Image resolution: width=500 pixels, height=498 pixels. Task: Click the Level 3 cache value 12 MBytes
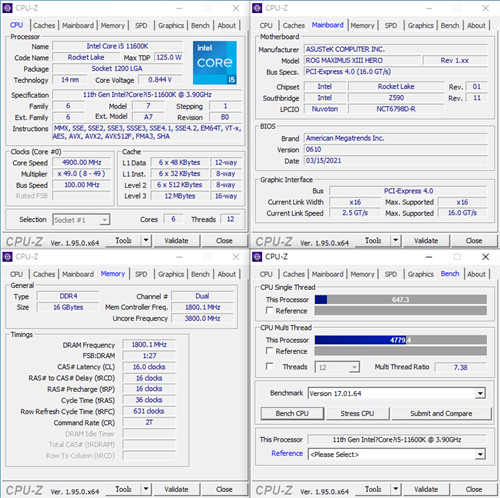click(x=180, y=196)
